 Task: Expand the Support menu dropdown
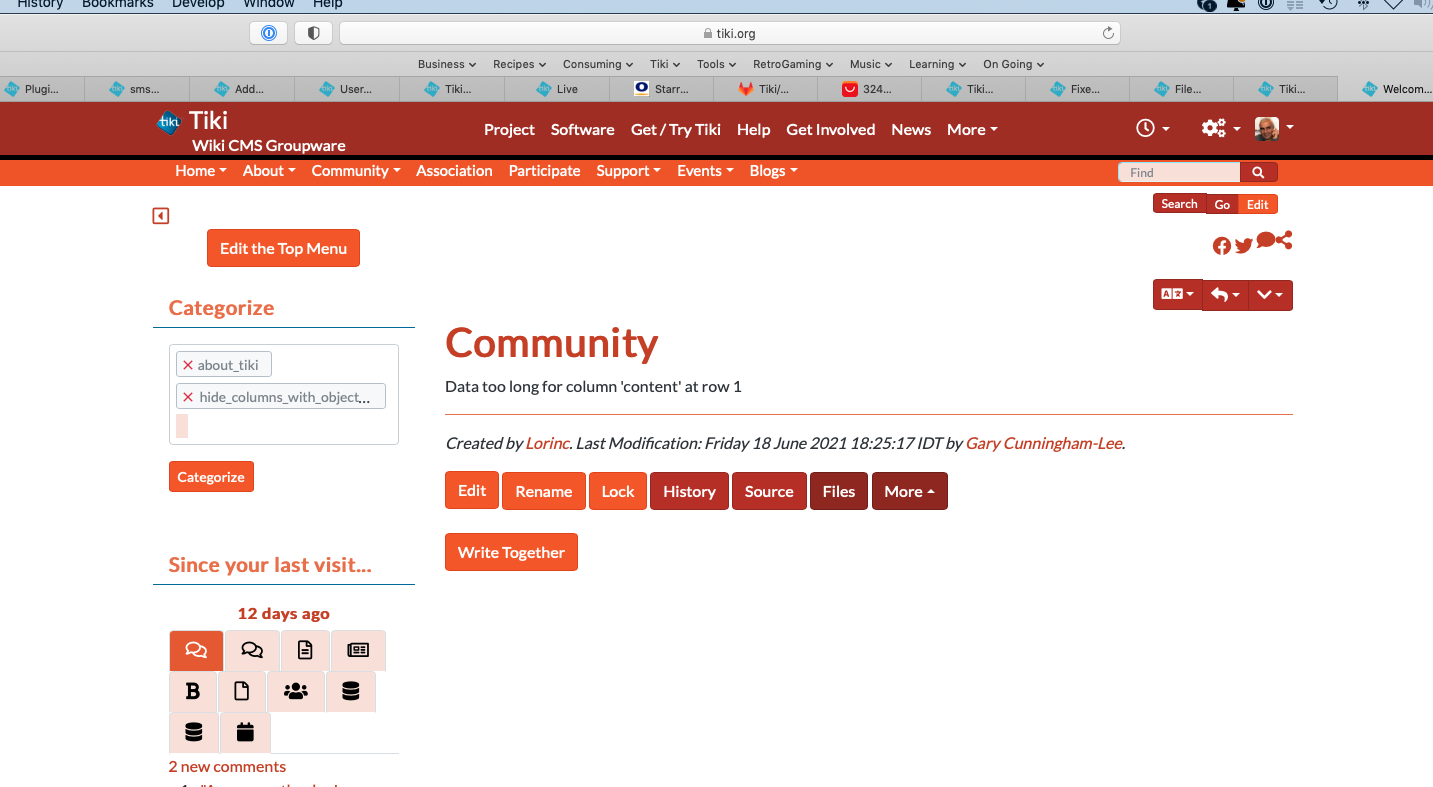coord(628,171)
